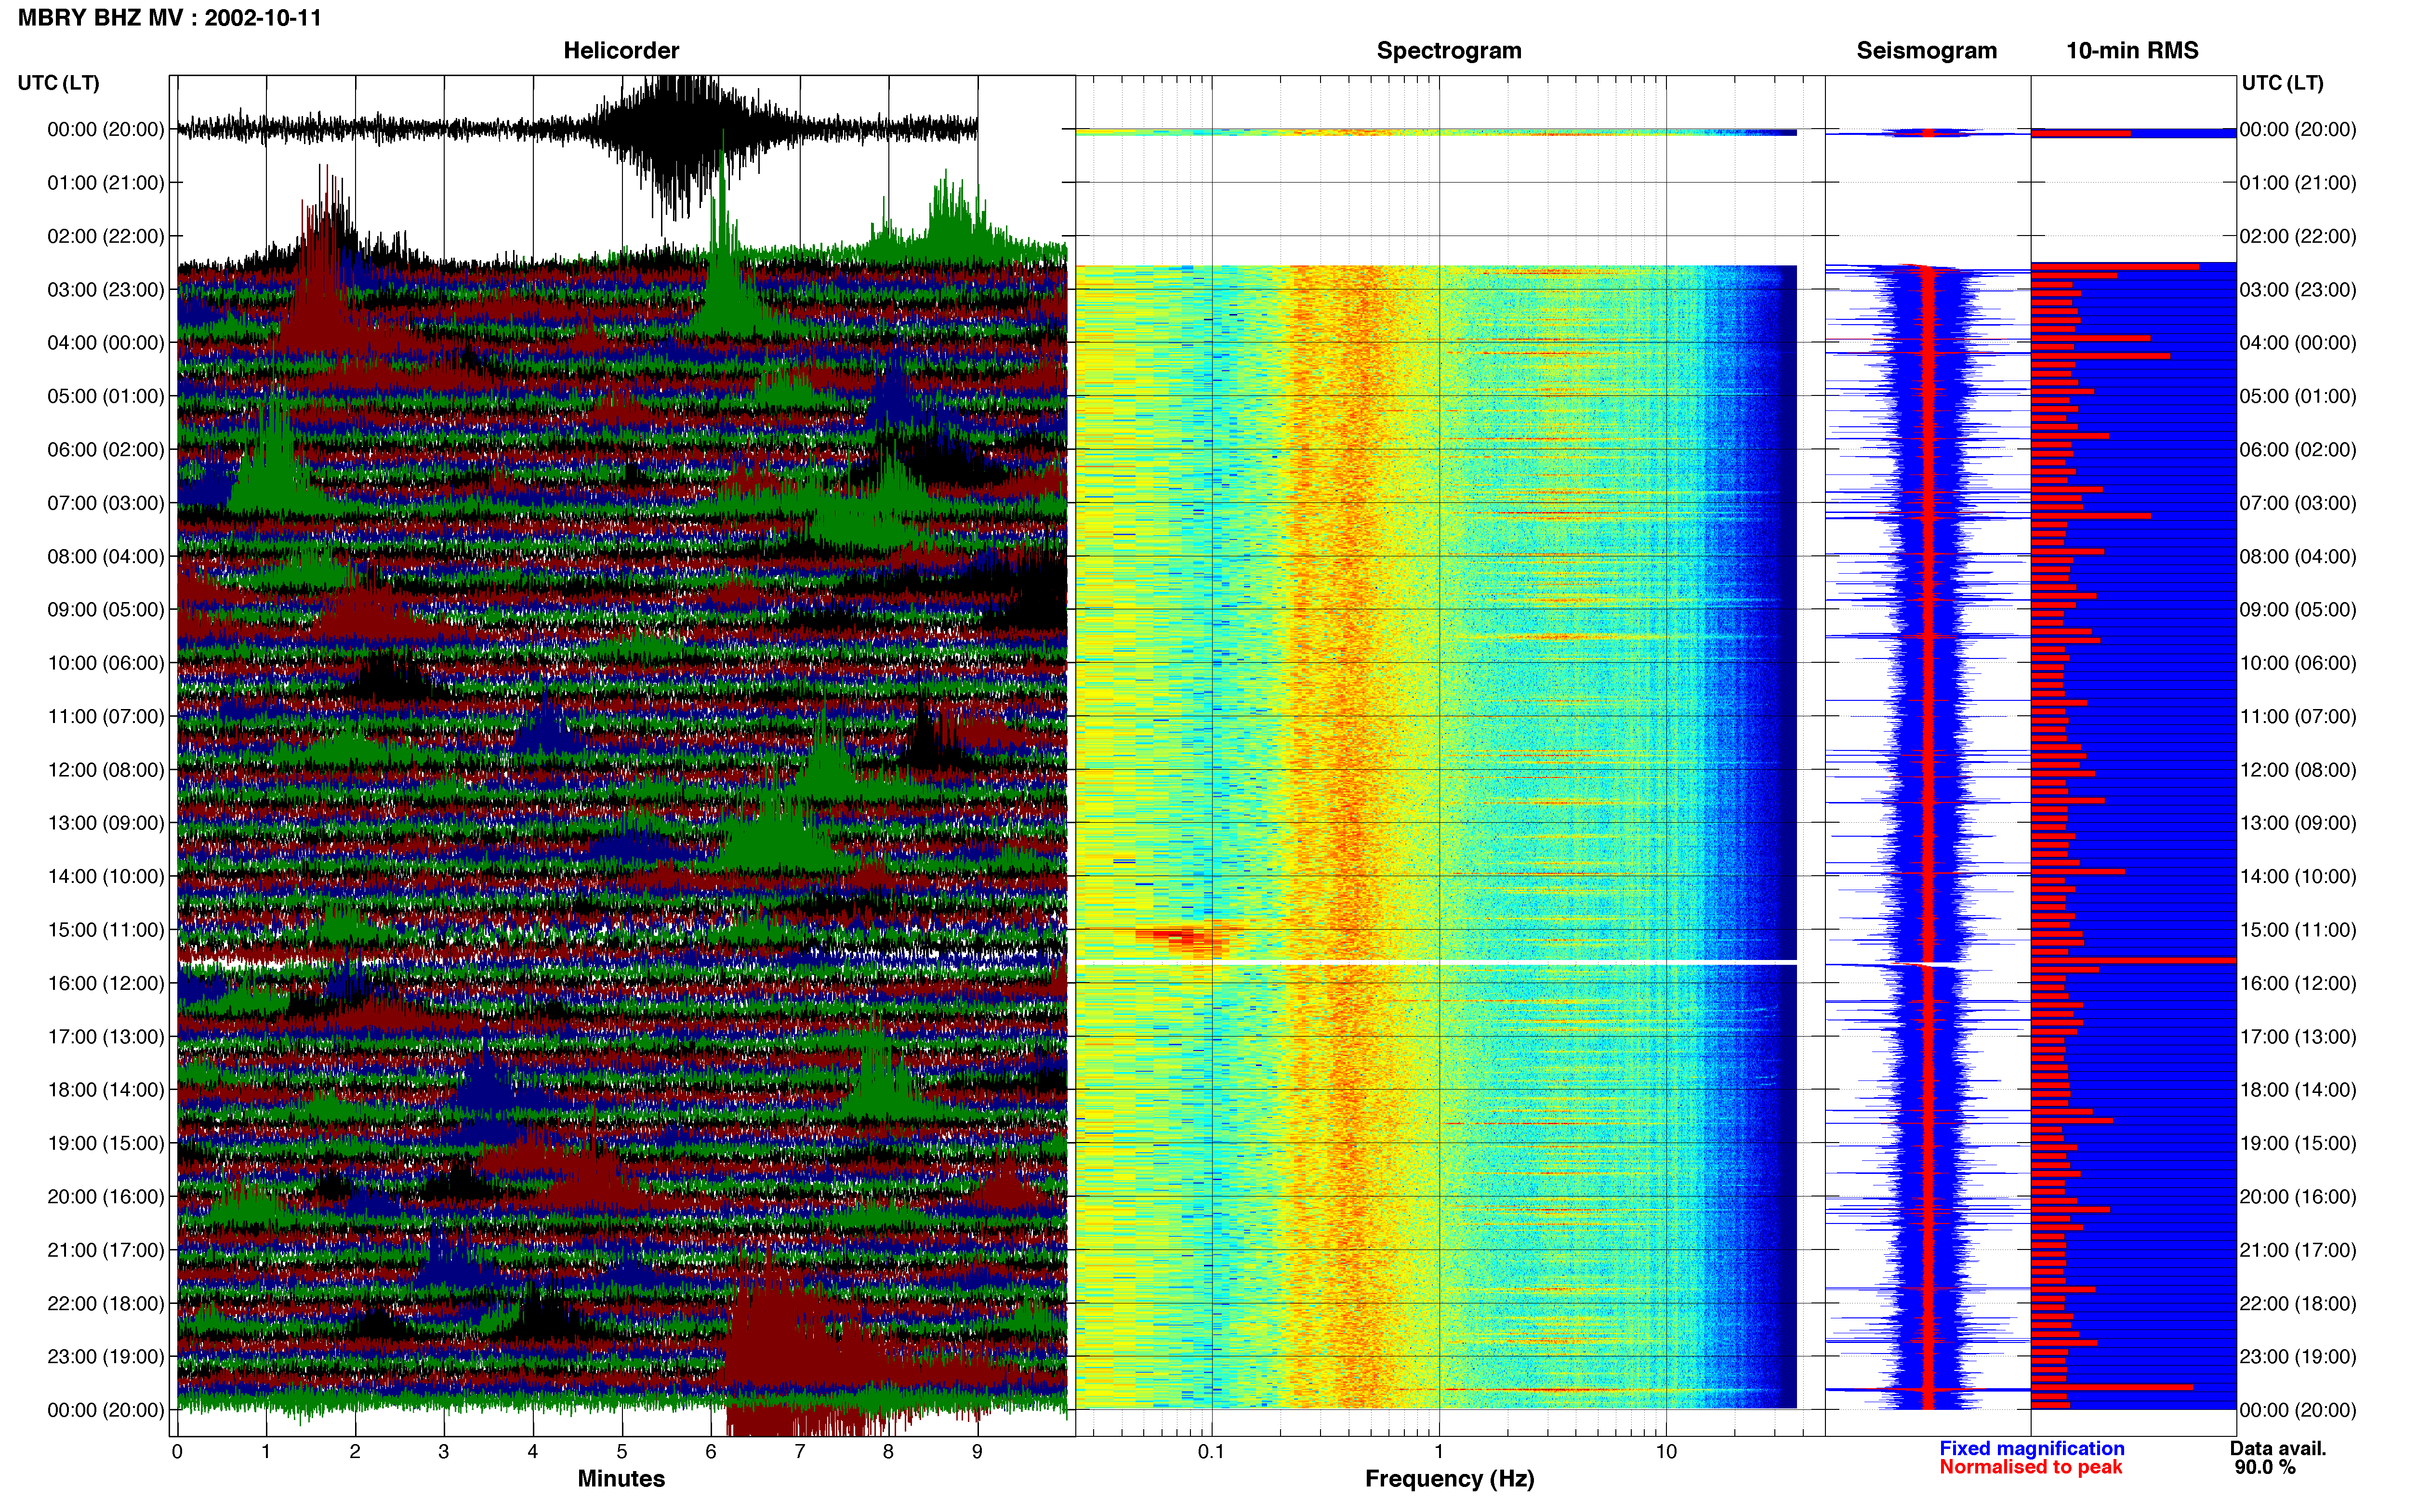2418x1512 pixels.
Task: Click the large dark-red helicorder event near 23:00
Action: (800, 1350)
